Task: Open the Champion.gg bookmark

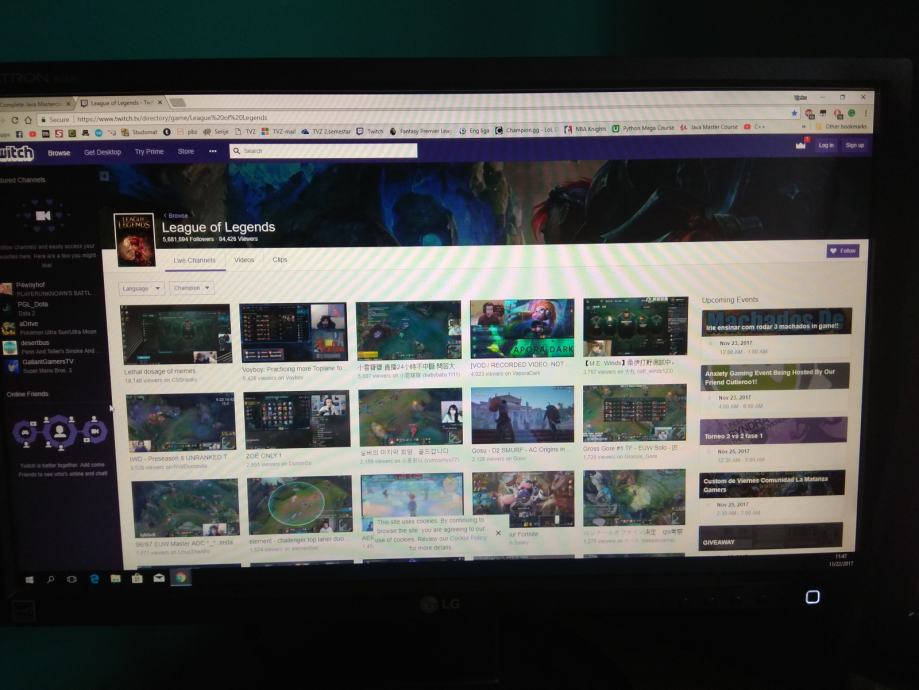Action: (x=525, y=130)
